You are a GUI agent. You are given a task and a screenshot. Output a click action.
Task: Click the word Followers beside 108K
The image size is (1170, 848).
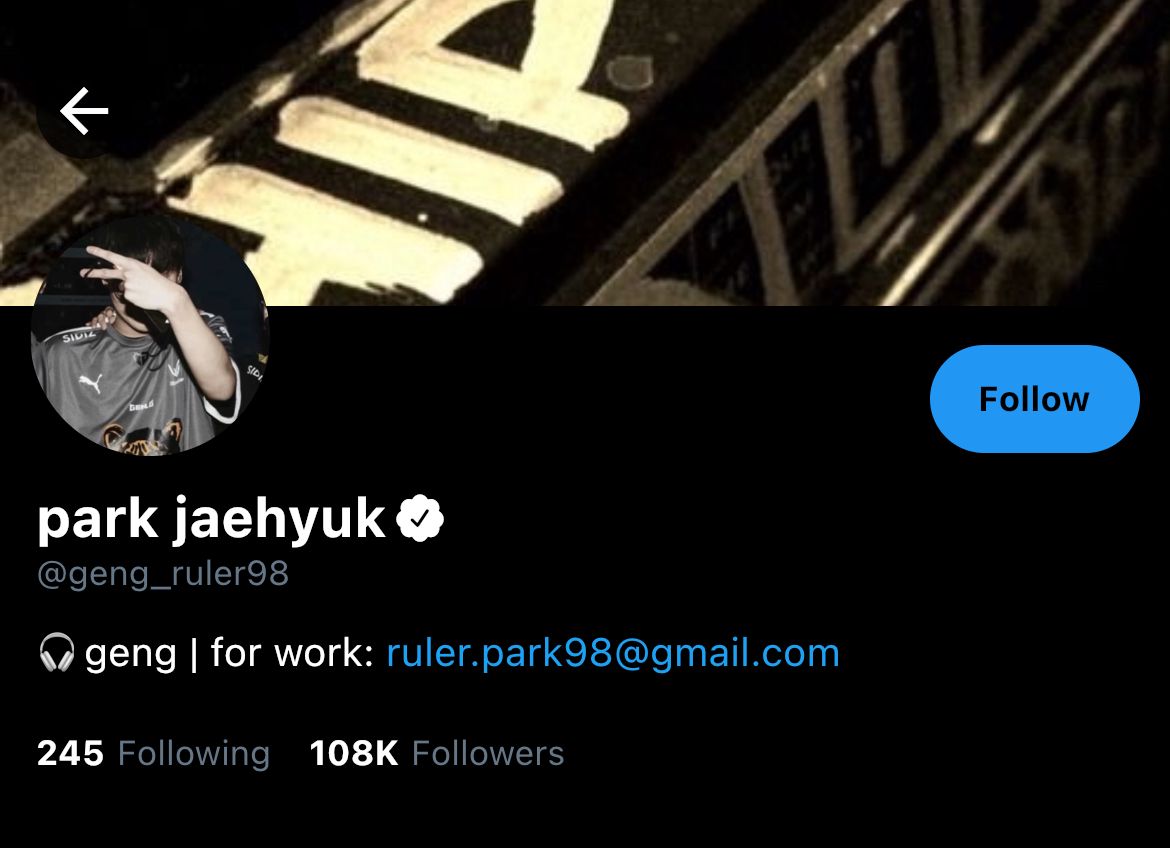(x=488, y=753)
